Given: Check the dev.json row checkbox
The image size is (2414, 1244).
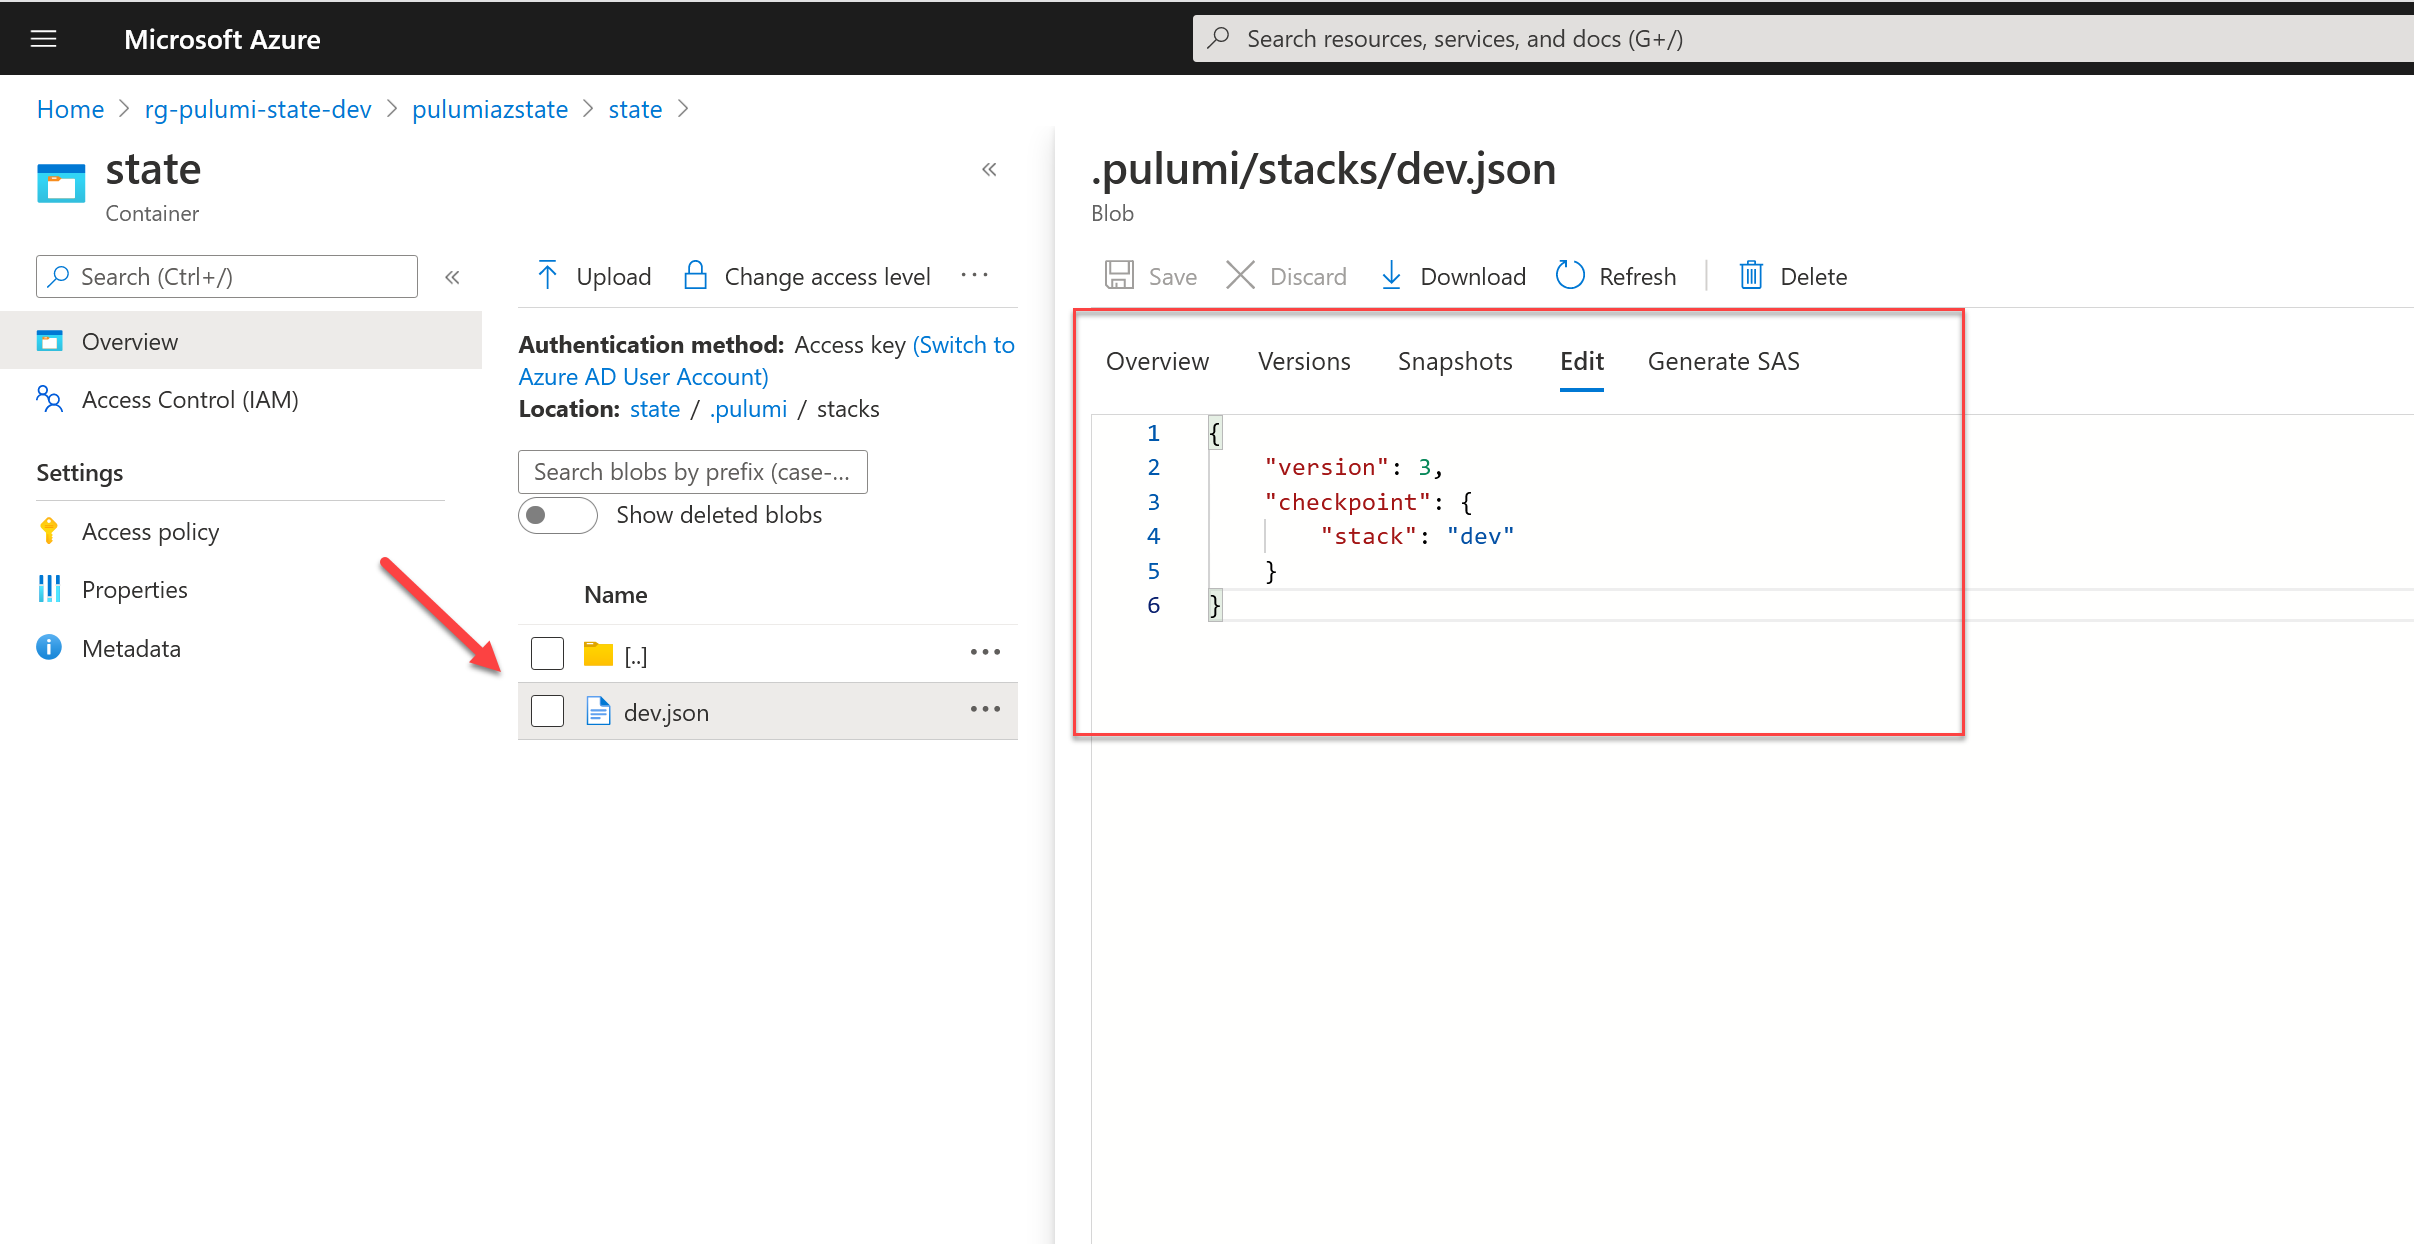Looking at the screenshot, I should [x=547, y=711].
